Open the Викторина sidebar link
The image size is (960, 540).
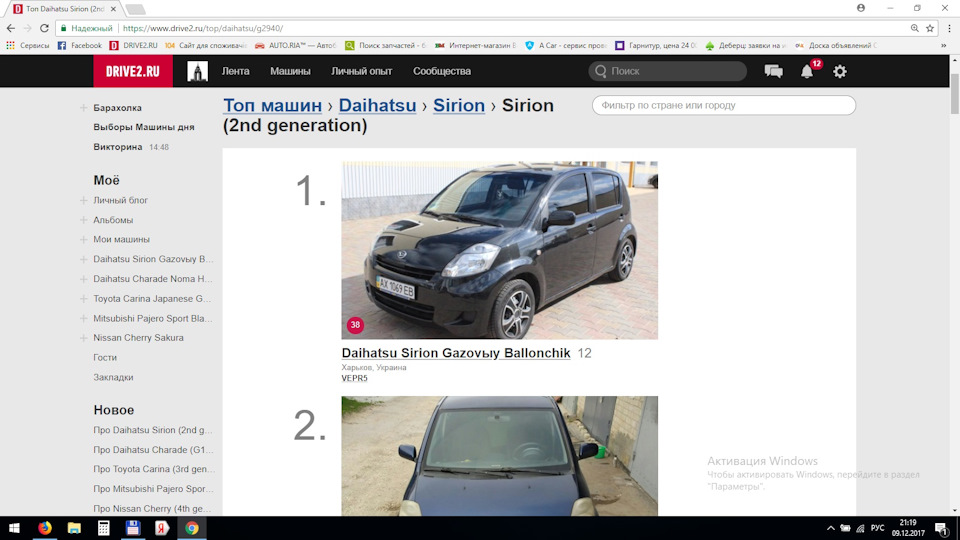118,147
